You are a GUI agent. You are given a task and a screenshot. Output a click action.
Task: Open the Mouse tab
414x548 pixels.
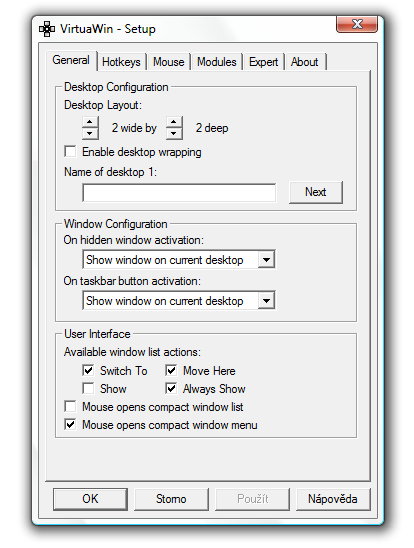169,62
